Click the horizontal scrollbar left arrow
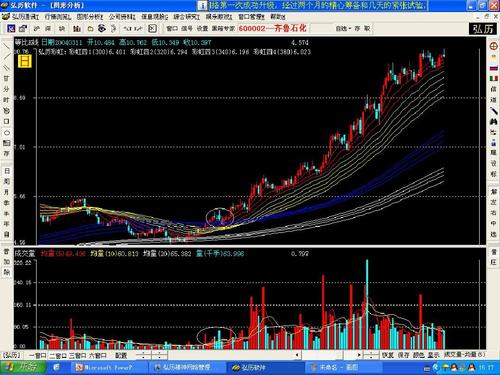 click(x=297, y=355)
